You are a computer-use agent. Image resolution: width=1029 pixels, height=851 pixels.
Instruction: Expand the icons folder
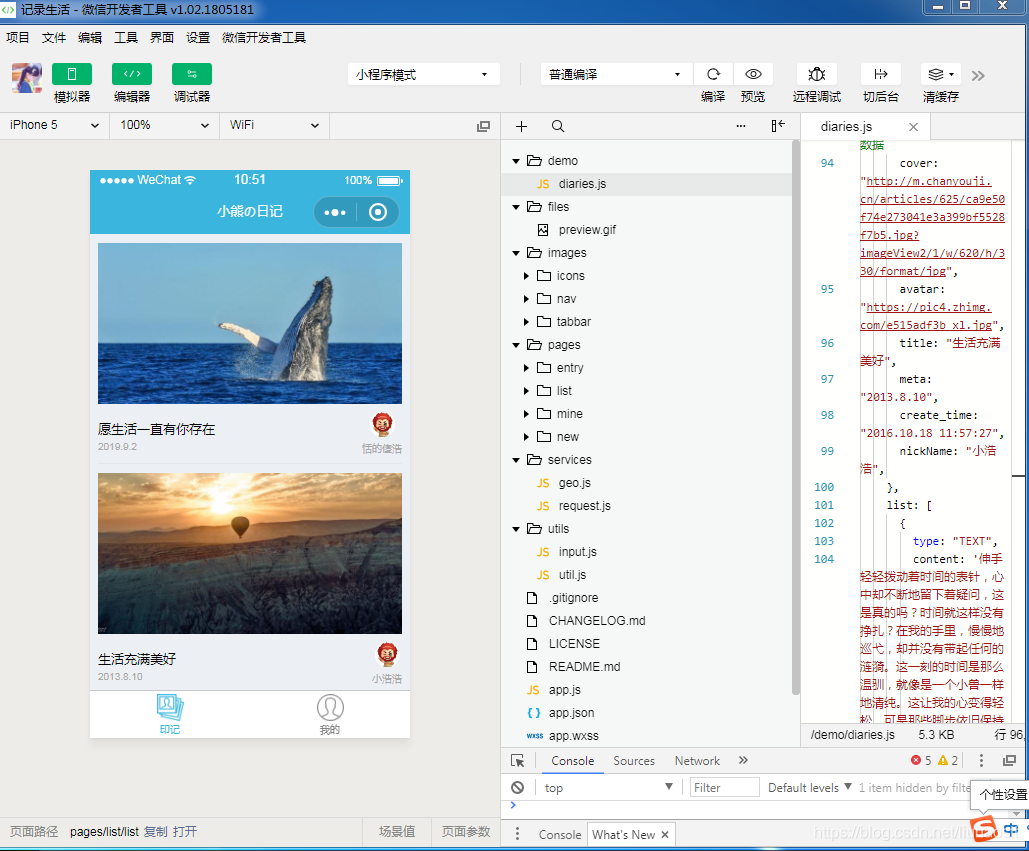tap(526, 276)
